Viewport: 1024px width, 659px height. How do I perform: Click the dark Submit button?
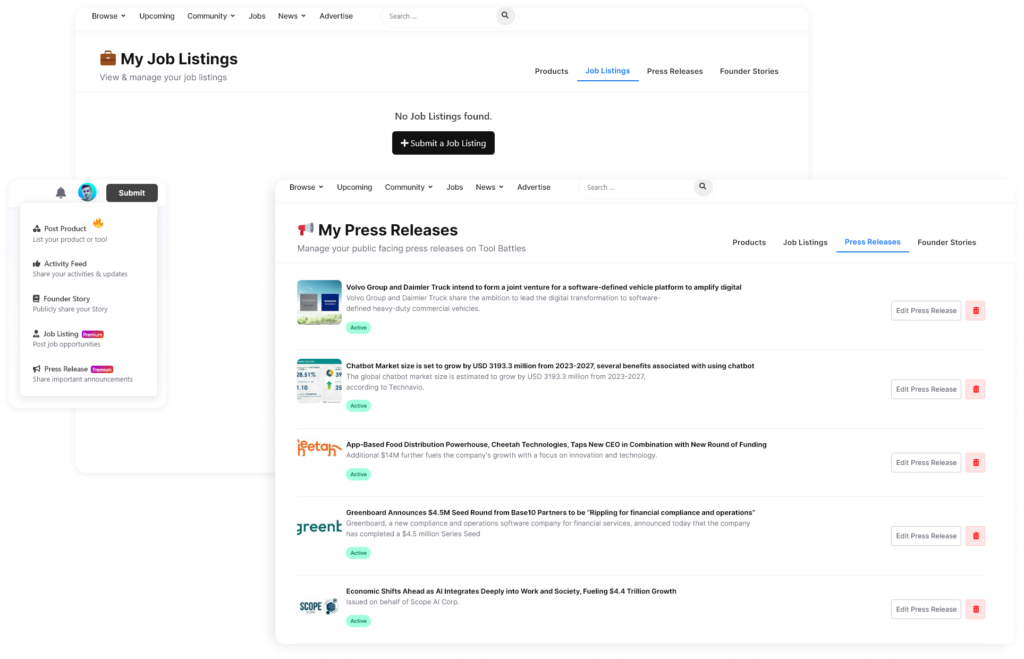pos(132,193)
